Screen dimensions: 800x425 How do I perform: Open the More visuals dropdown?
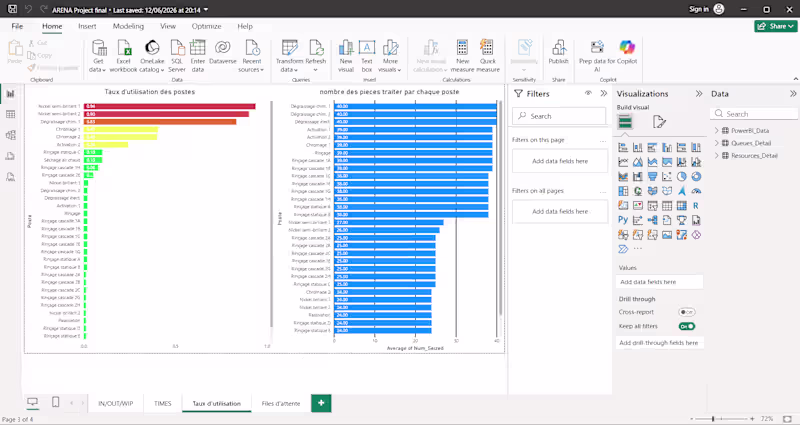pos(390,56)
